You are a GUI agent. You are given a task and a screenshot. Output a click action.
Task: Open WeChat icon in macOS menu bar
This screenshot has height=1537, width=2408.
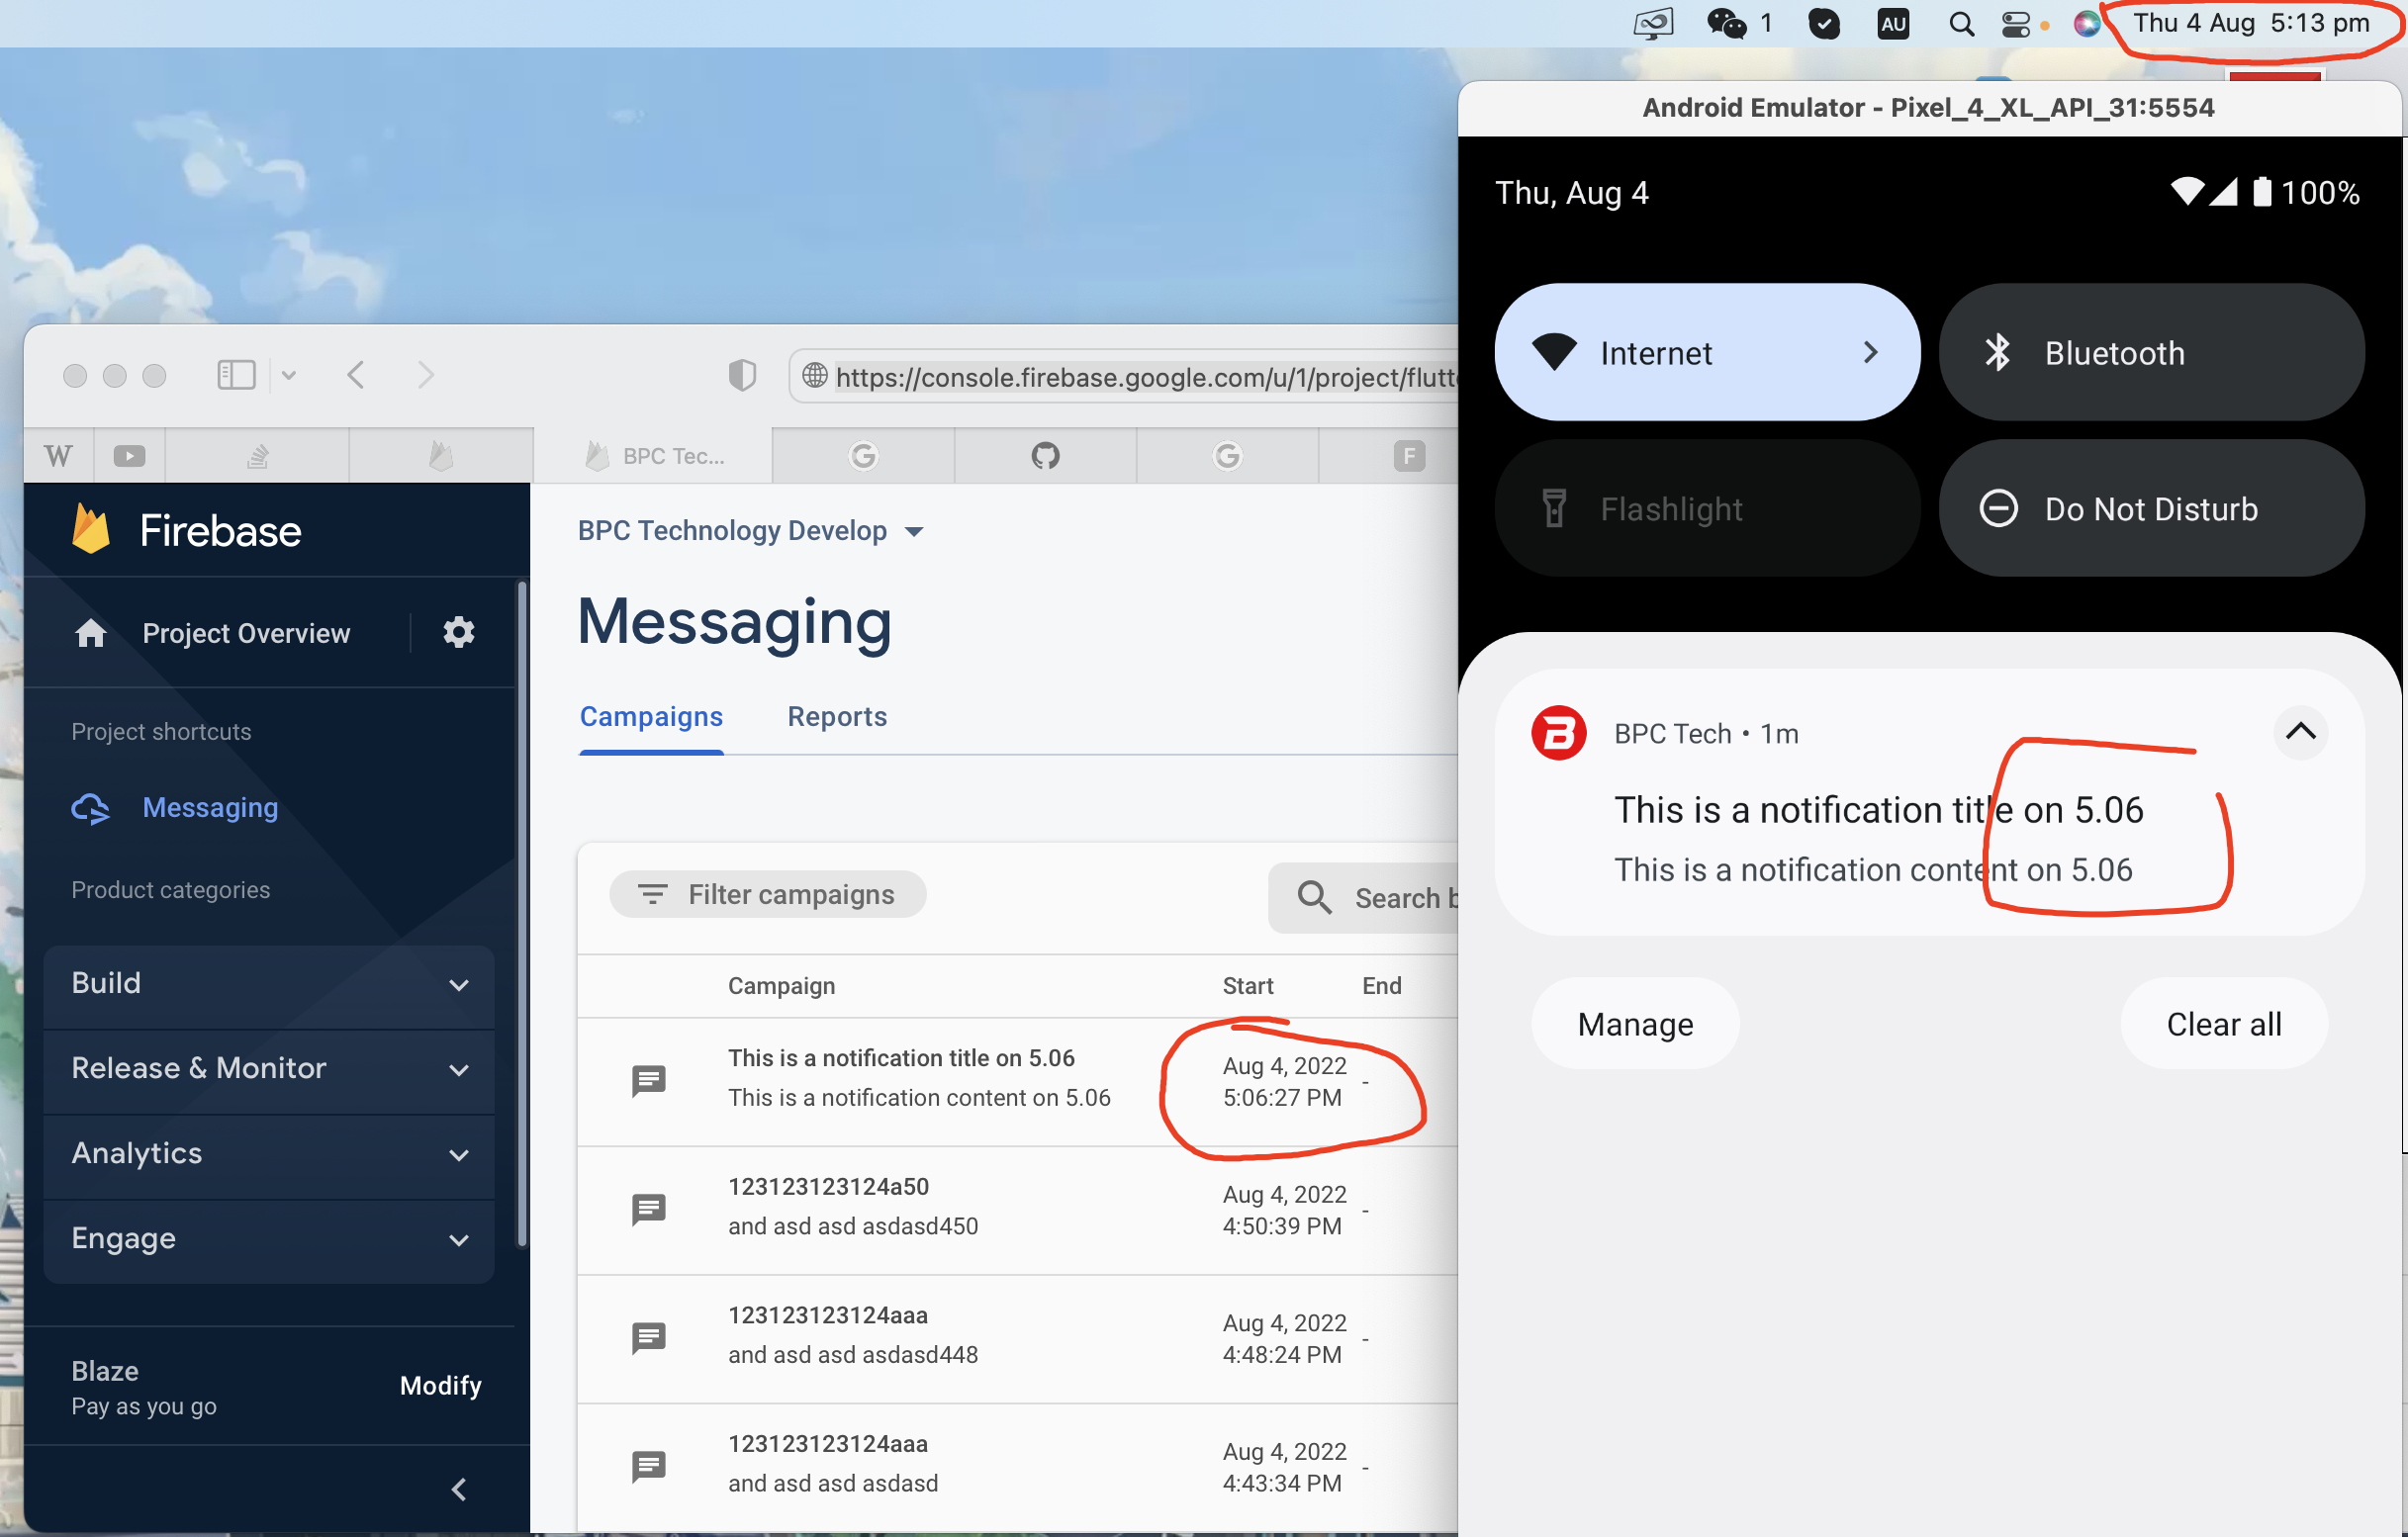(1726, 23)
